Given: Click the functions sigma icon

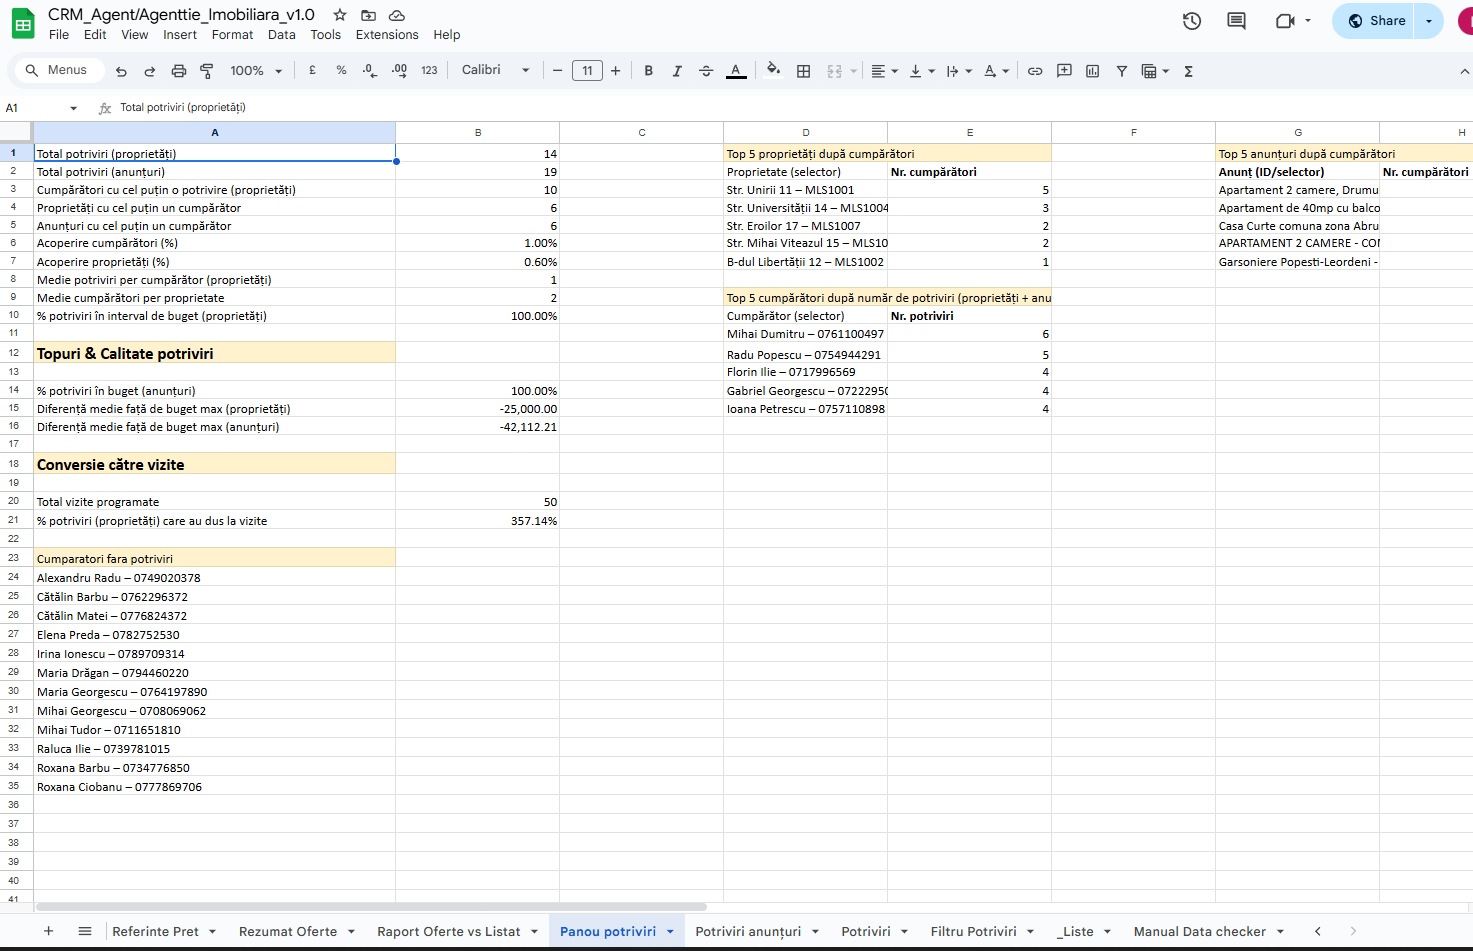Looking at the screenshot, I should (x=1188, y=71).
